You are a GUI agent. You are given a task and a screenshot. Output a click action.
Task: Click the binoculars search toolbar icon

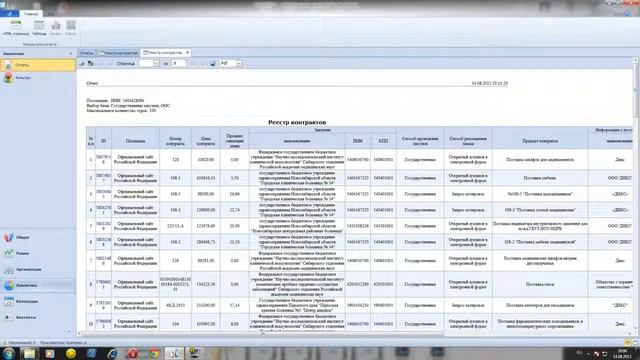coord(91,64)
